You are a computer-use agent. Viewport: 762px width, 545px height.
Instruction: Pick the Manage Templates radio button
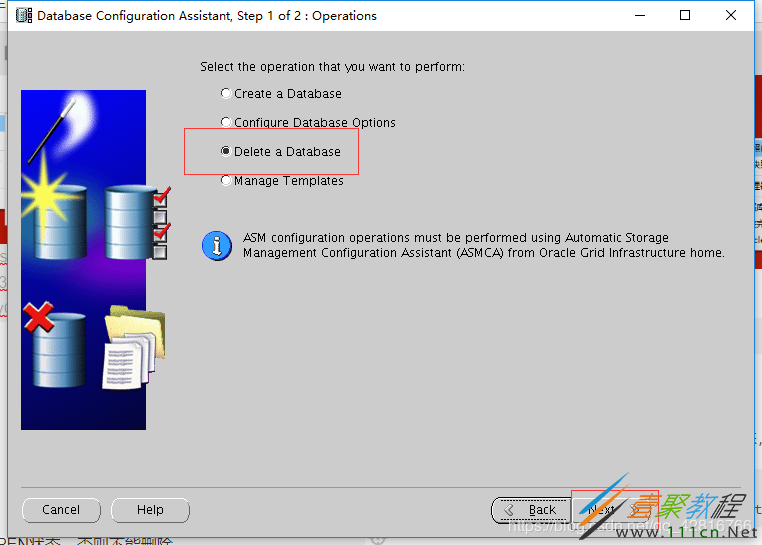coord(225,180)
